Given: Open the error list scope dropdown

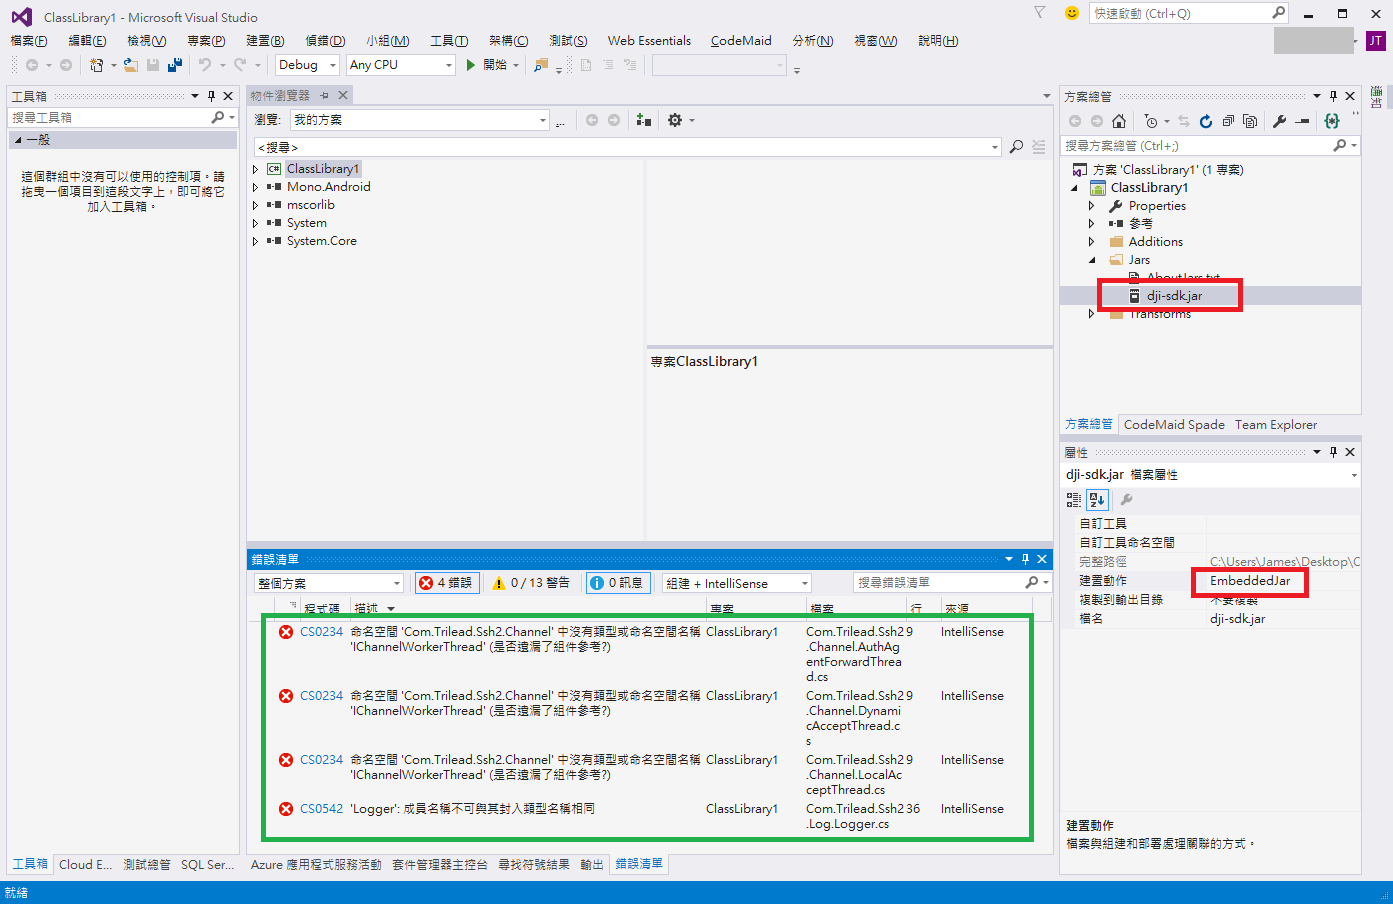Looking at the screenshot, I should tap(329, 583).
